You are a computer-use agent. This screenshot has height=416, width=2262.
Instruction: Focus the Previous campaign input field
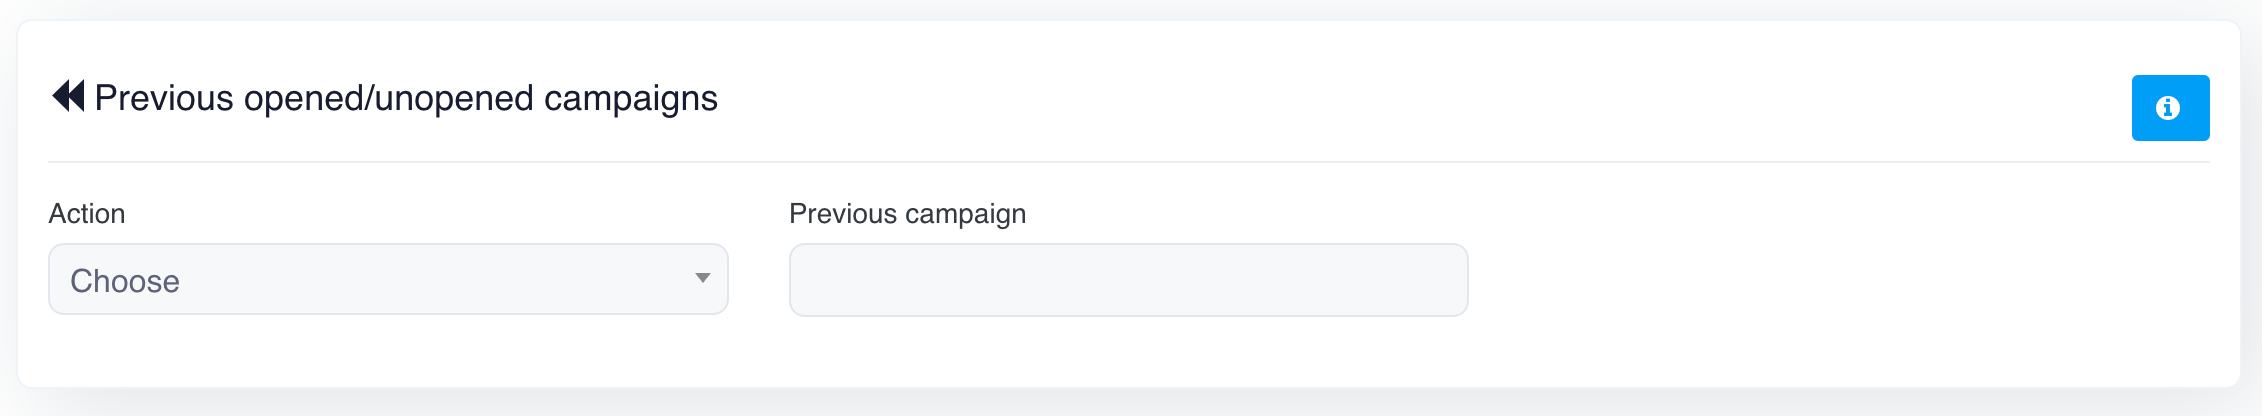(1128, 280)
